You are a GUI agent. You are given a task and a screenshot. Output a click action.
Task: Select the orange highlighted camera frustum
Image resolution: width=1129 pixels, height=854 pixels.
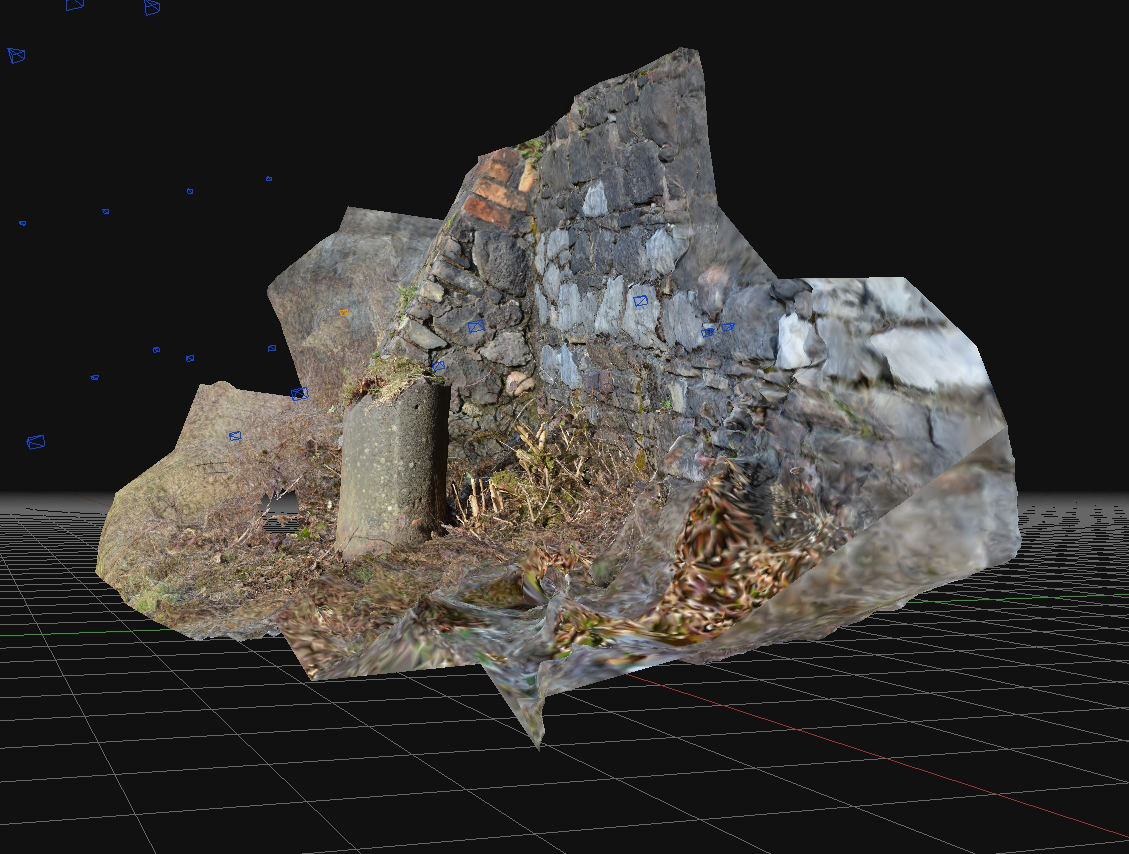click(344, 313)
